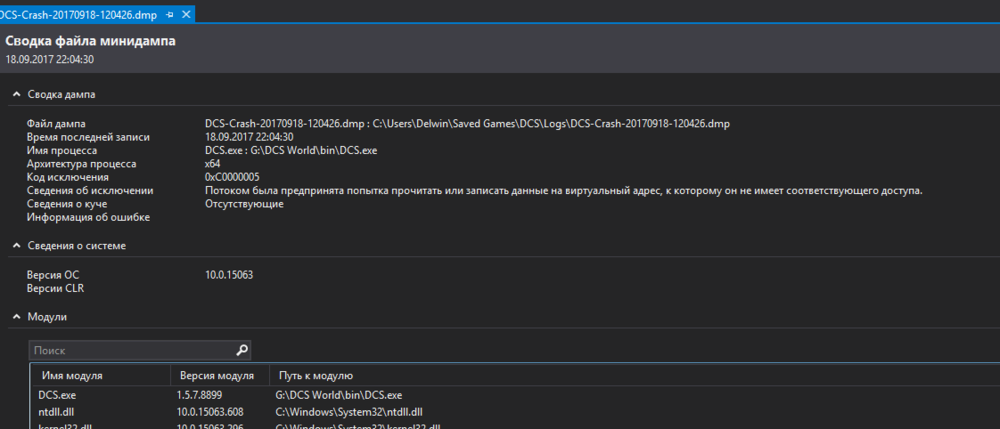Select the DCS.exe module row
1000x429 pixels.
point(515,395)
